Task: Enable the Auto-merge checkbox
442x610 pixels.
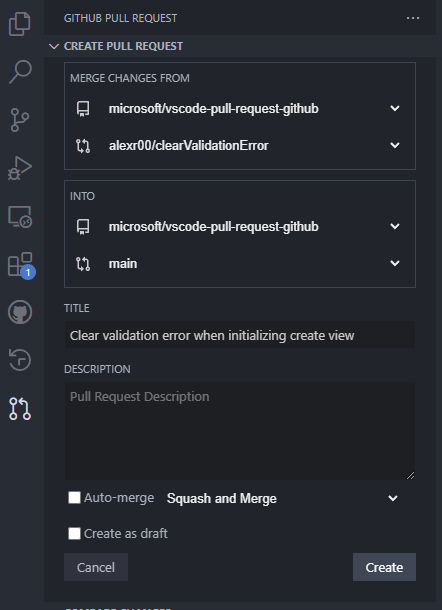Action: point(74,498)
